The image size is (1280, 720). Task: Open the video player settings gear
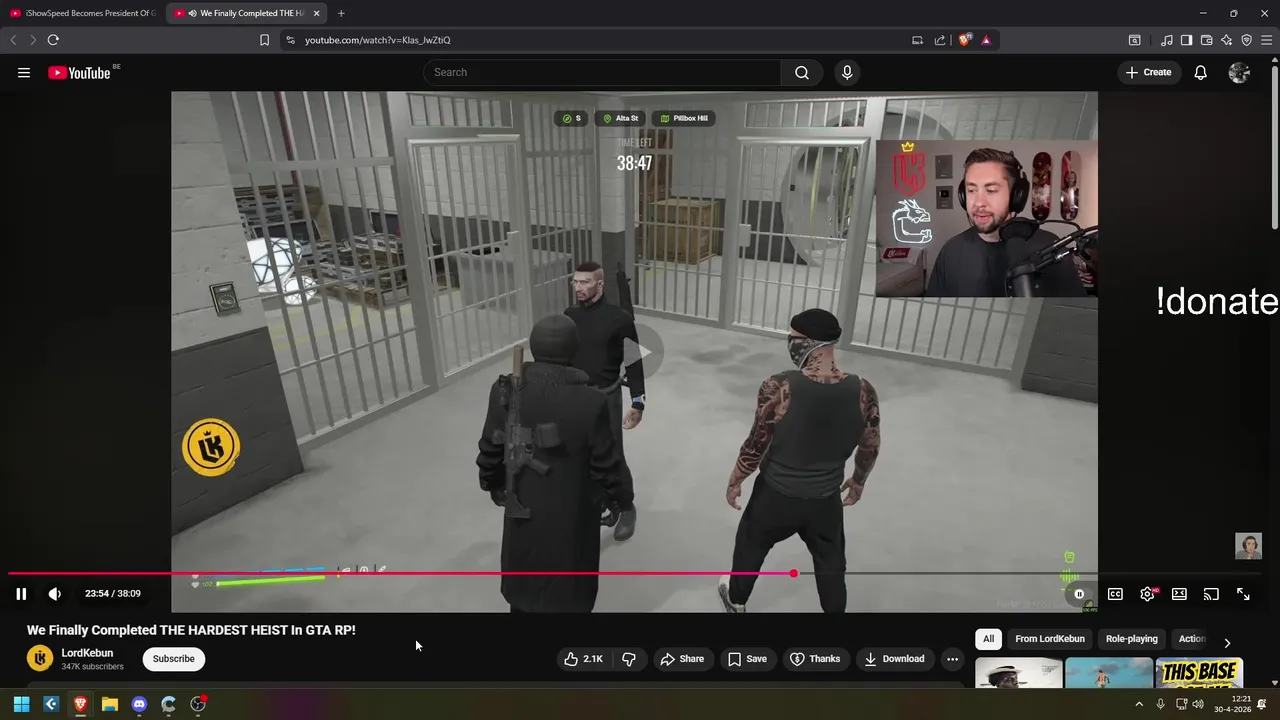pos(1148,594)
